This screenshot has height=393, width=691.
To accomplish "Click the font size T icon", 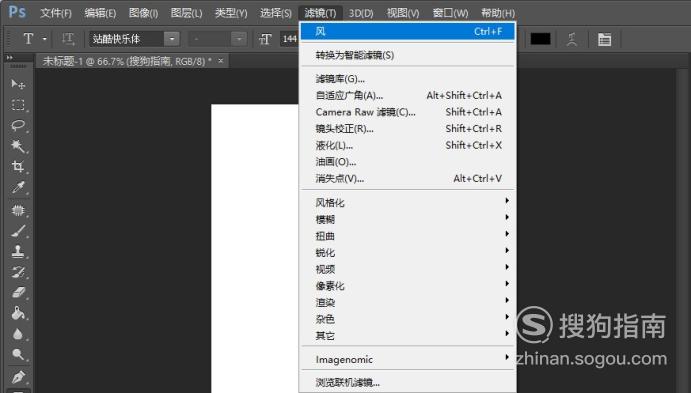I will point(265,39).
